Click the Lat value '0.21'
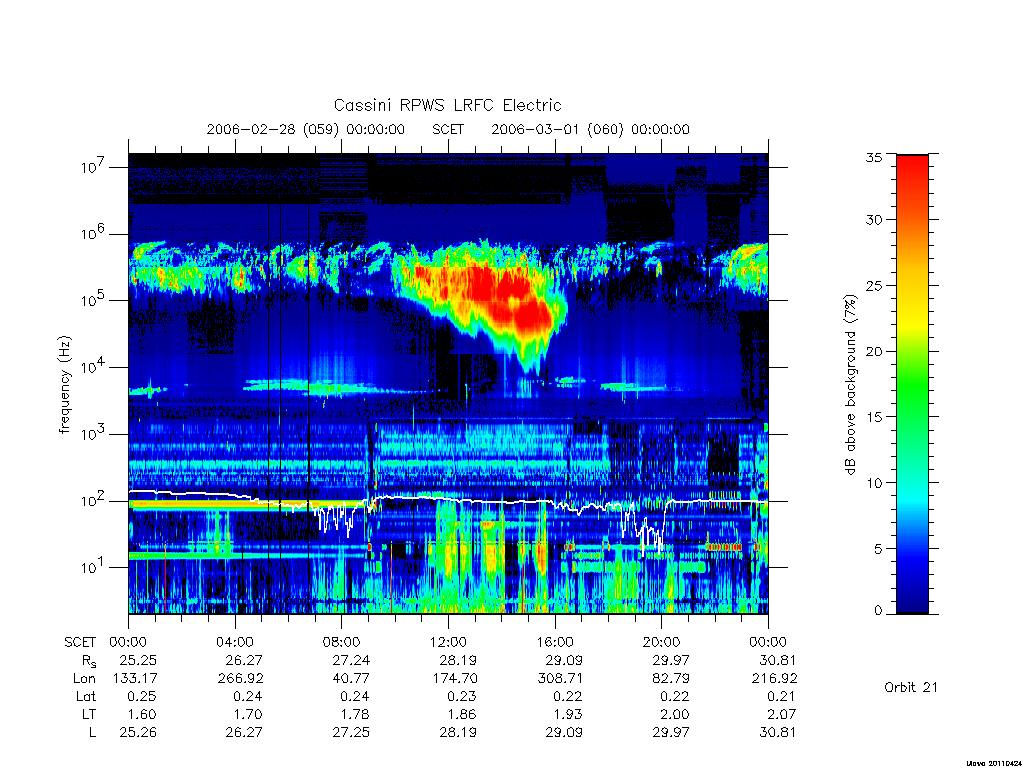Screen dimensions: 1024x768 [781, 697]
